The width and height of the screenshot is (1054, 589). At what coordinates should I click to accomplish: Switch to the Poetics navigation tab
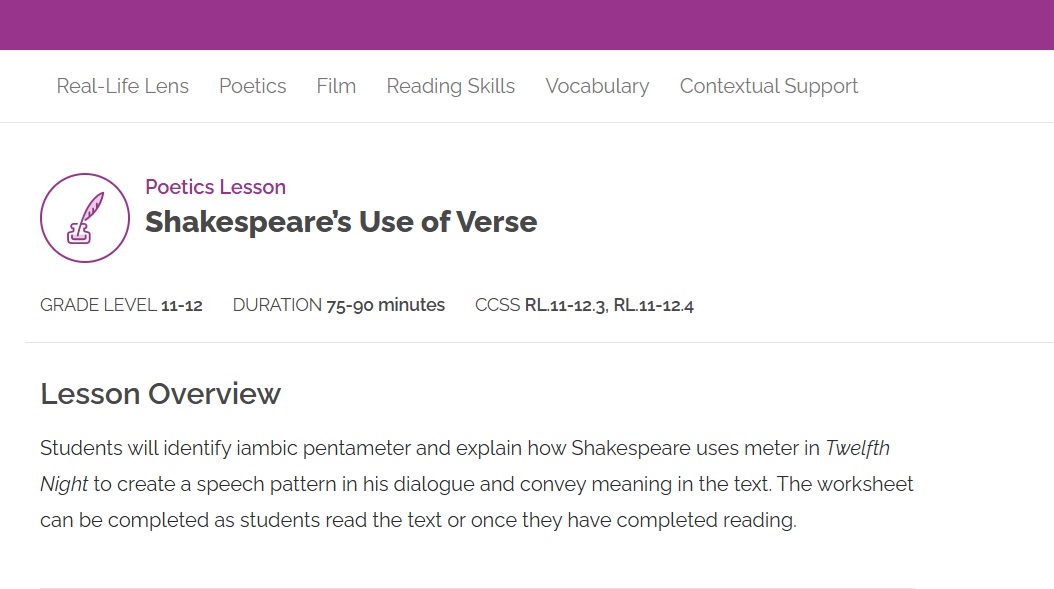tap(252, 86)
